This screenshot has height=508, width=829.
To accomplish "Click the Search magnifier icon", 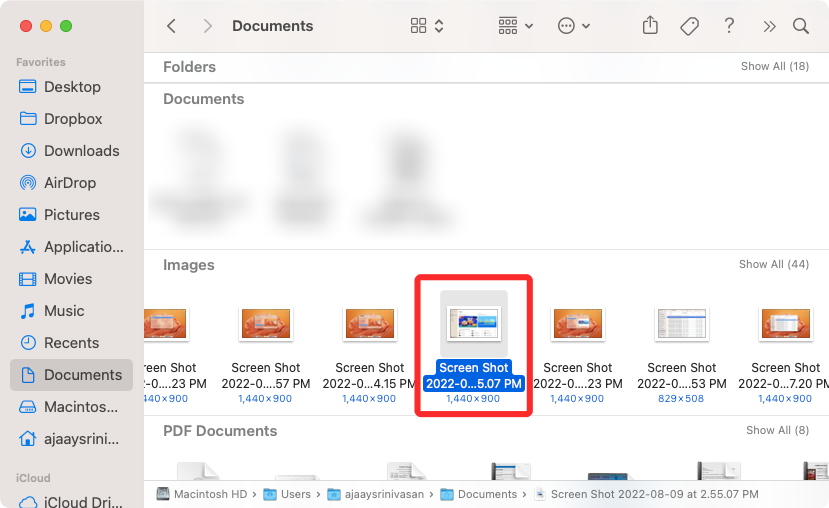I will pyautogui.click(x=800, y=26).
